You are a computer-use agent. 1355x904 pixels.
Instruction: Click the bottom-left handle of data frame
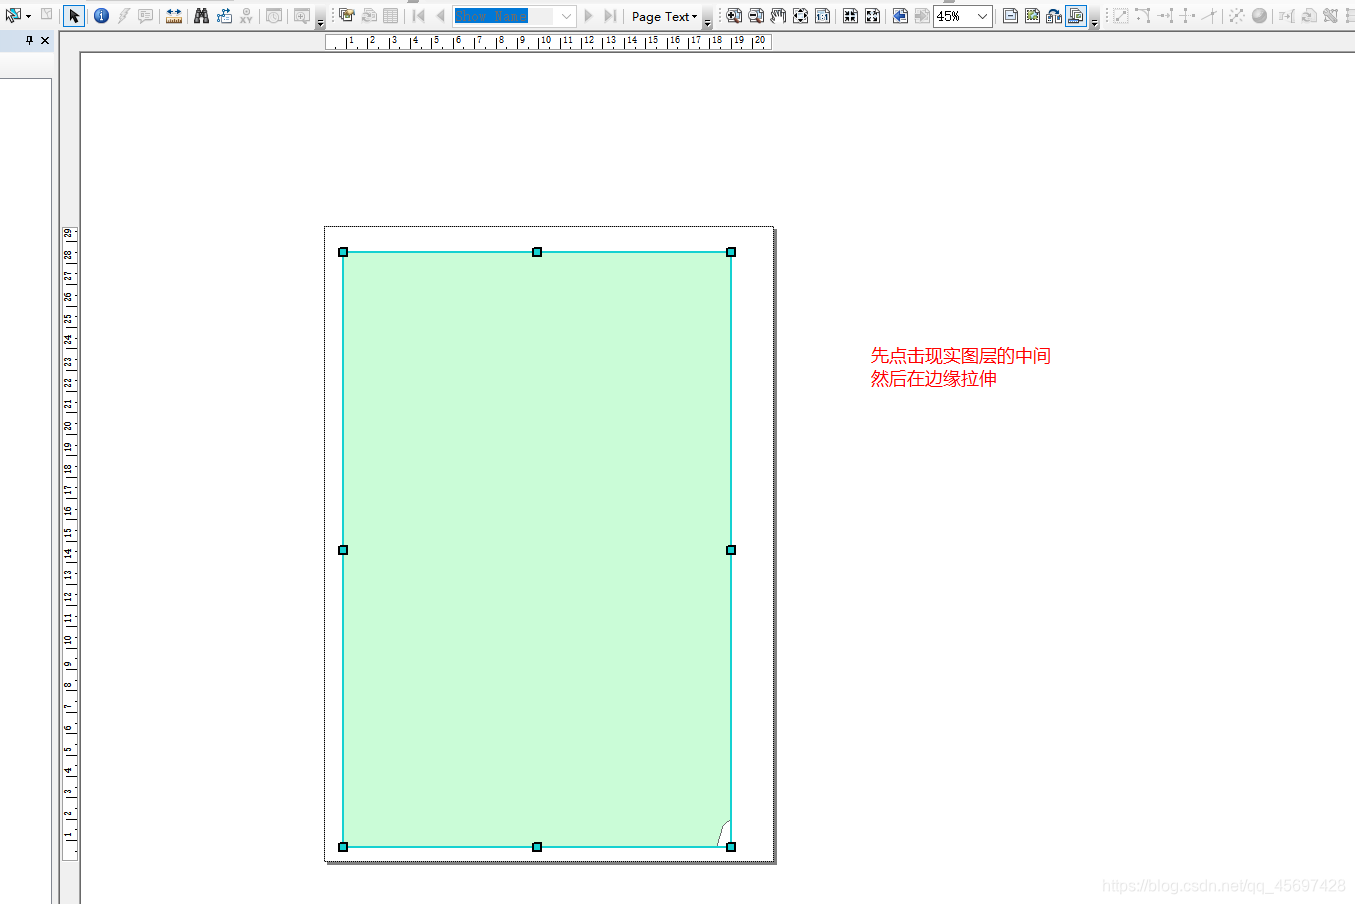click(x=343, y=847)
